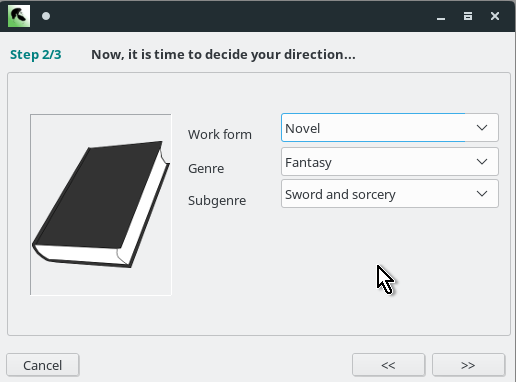Viewport: 516px width, 382px height.
Task: Maximize the wizard window
Action: [x=468, y=16]
